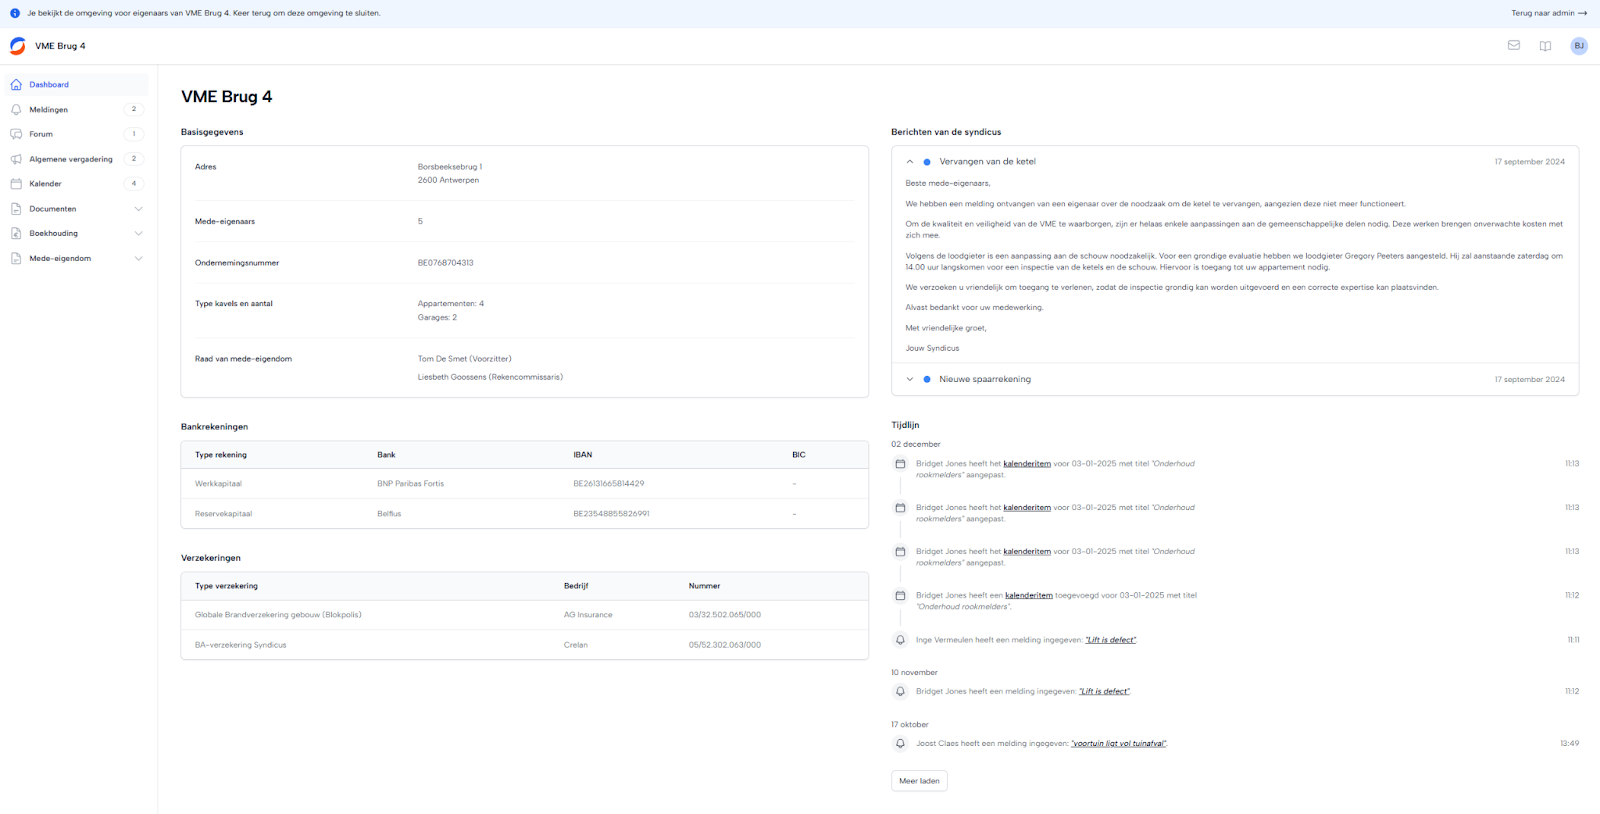Screen dimensions: 1600x814
Task: Expand the 'Nieuwe spaarrekening' message
Action: (x=910, y=379)
